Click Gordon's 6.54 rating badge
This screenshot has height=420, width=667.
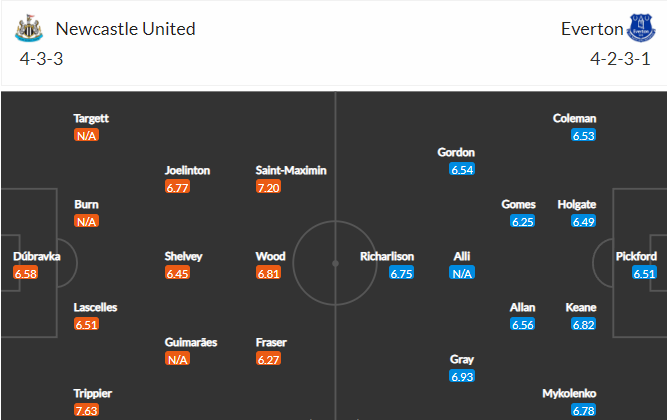462,169
